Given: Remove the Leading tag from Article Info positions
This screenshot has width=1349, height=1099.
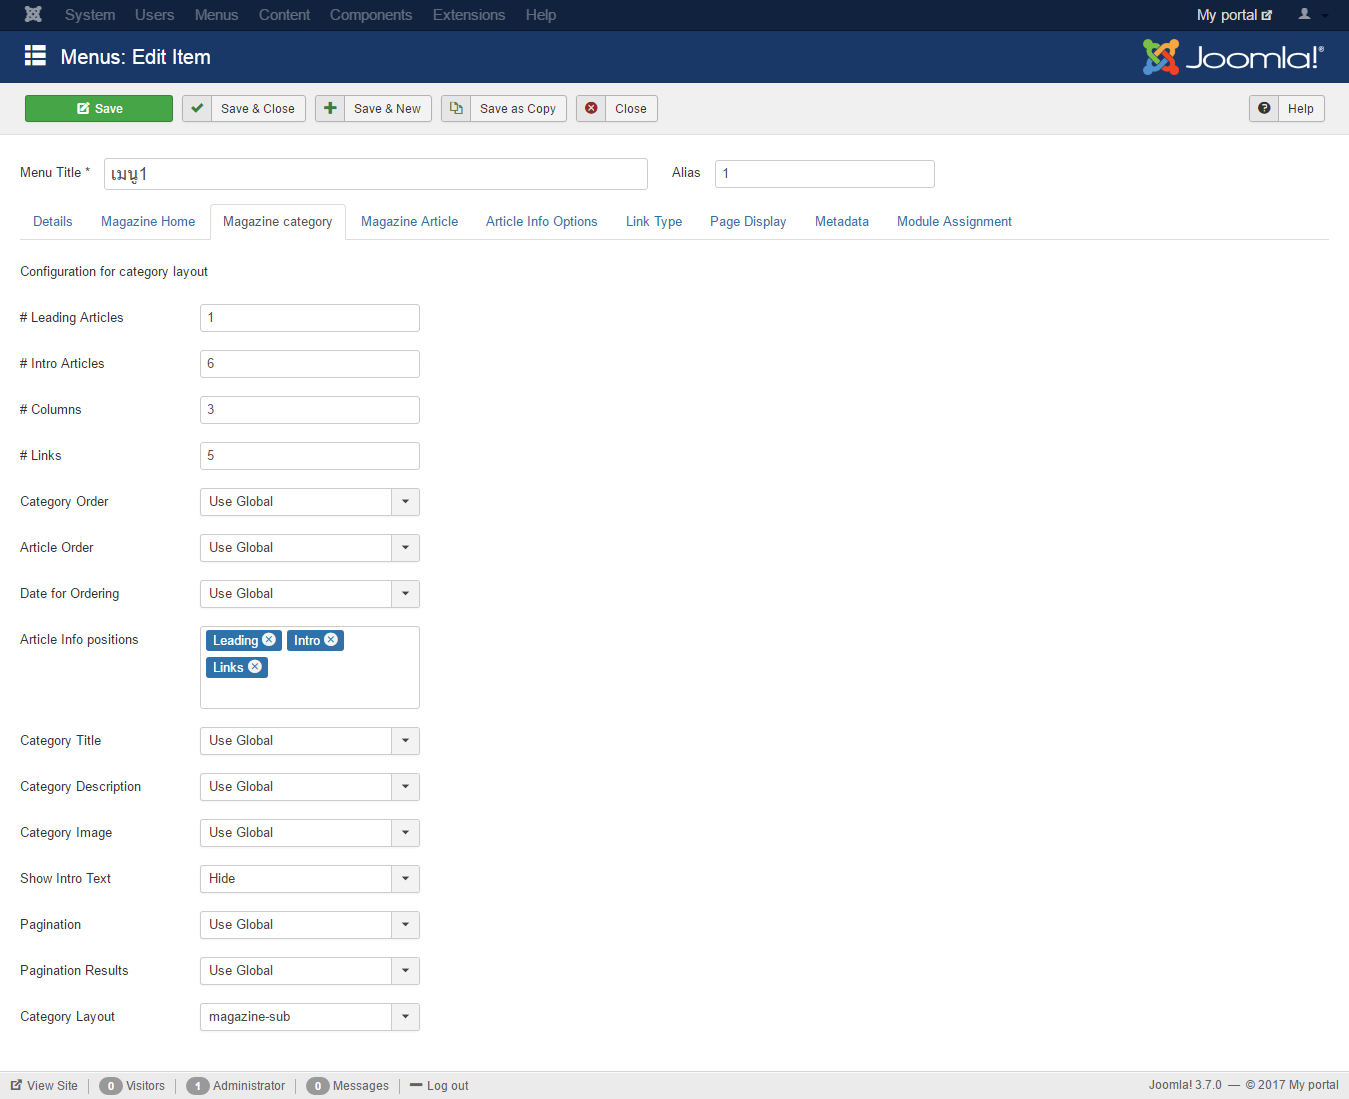Looking at the screenshot, I should point(269,640).
